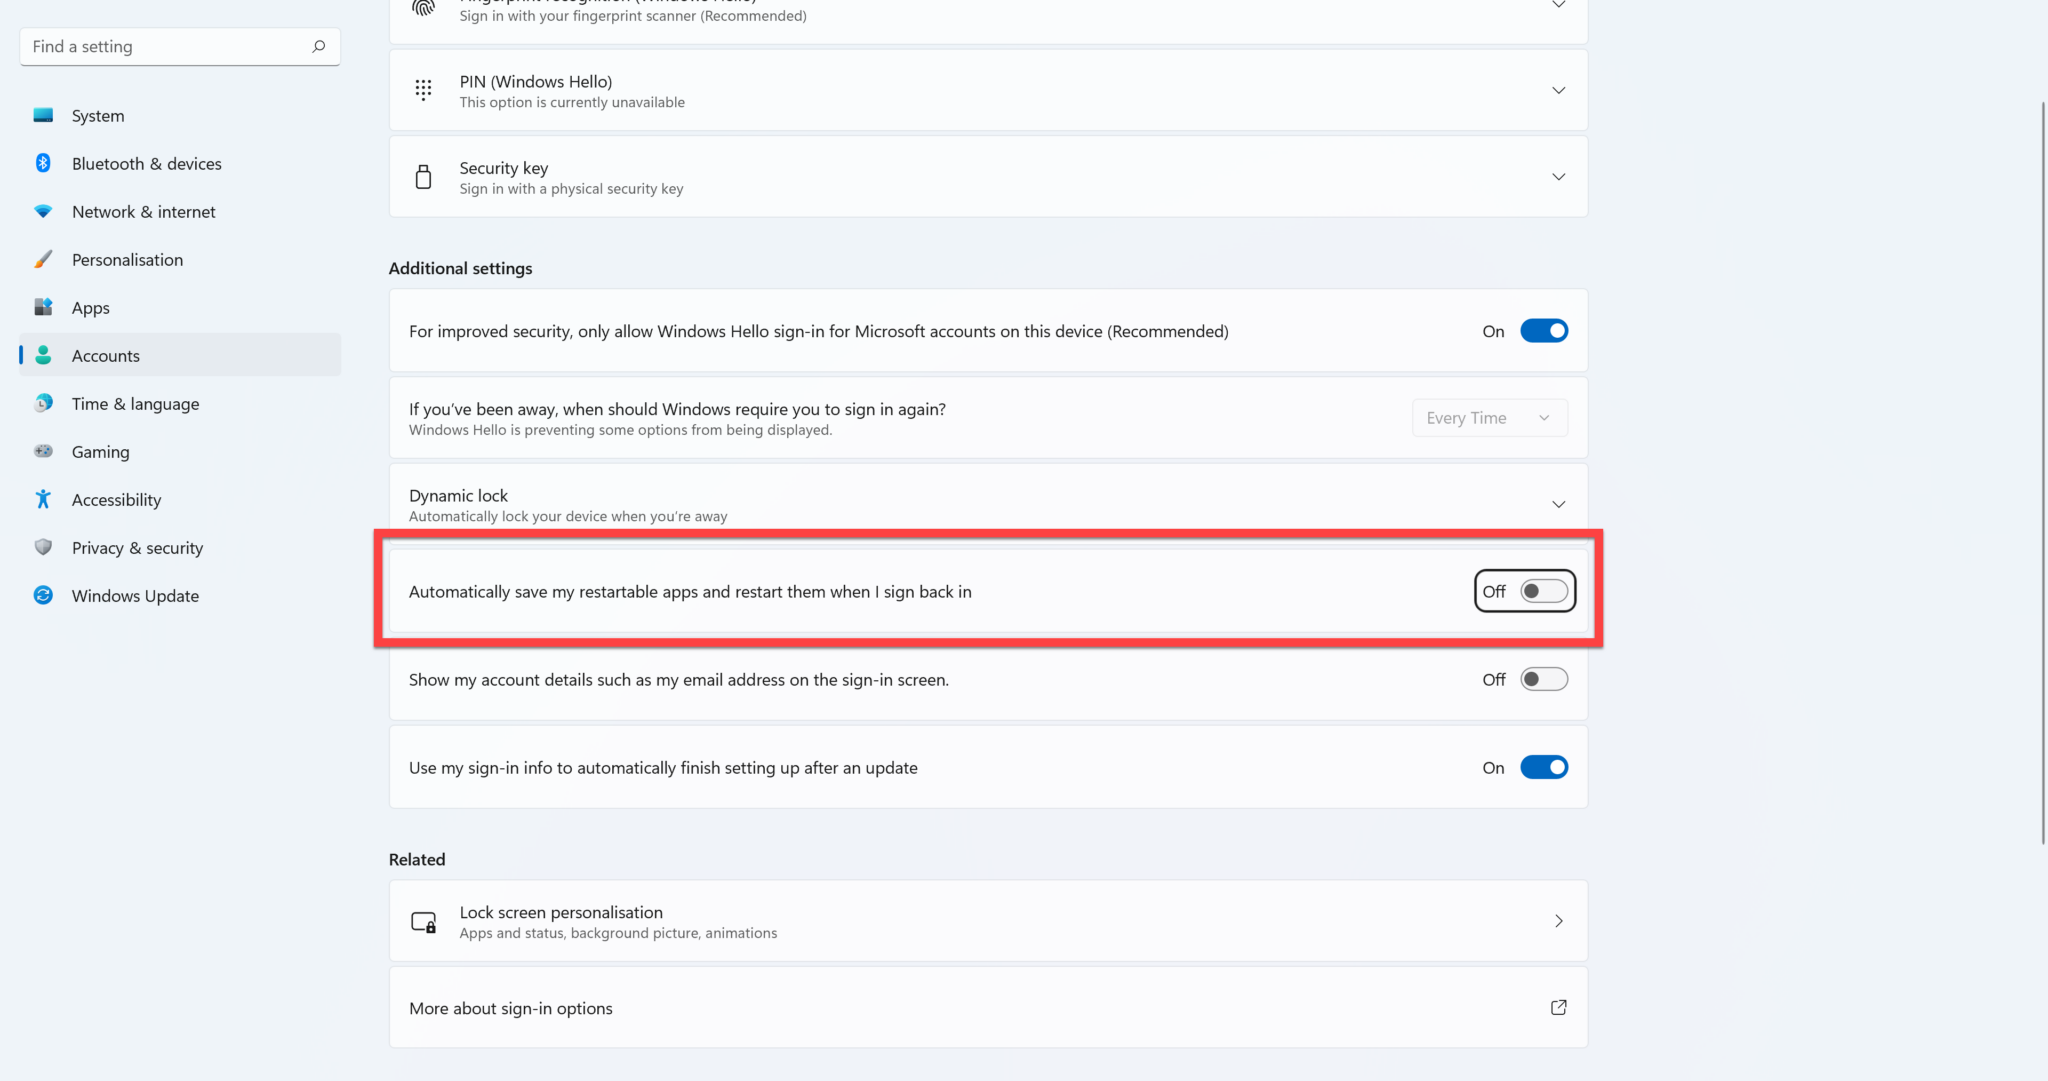Click the Network & internet wifi icon

(43, 211)
